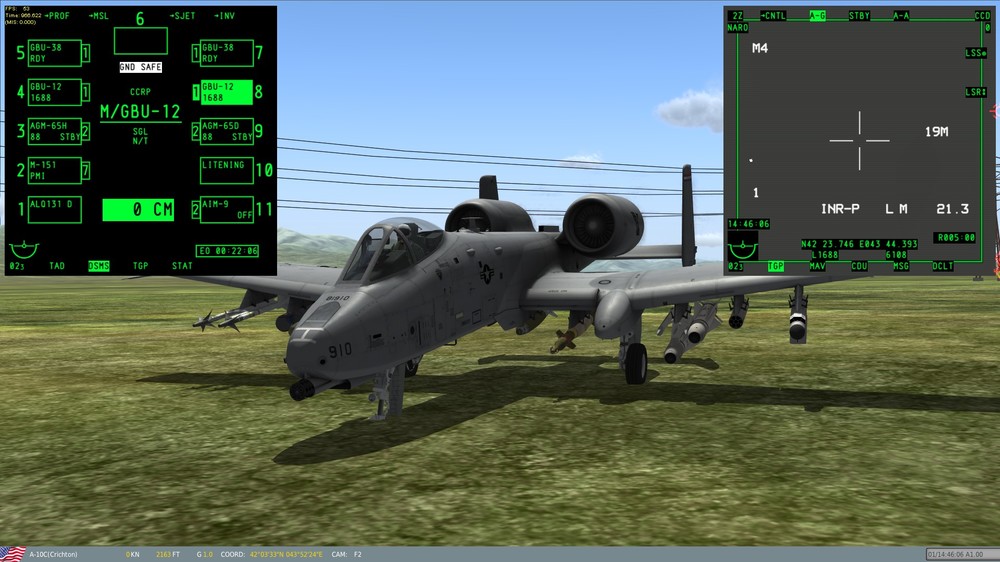Open the CDU page tab
1000x562 pixels.
point(859,266)
